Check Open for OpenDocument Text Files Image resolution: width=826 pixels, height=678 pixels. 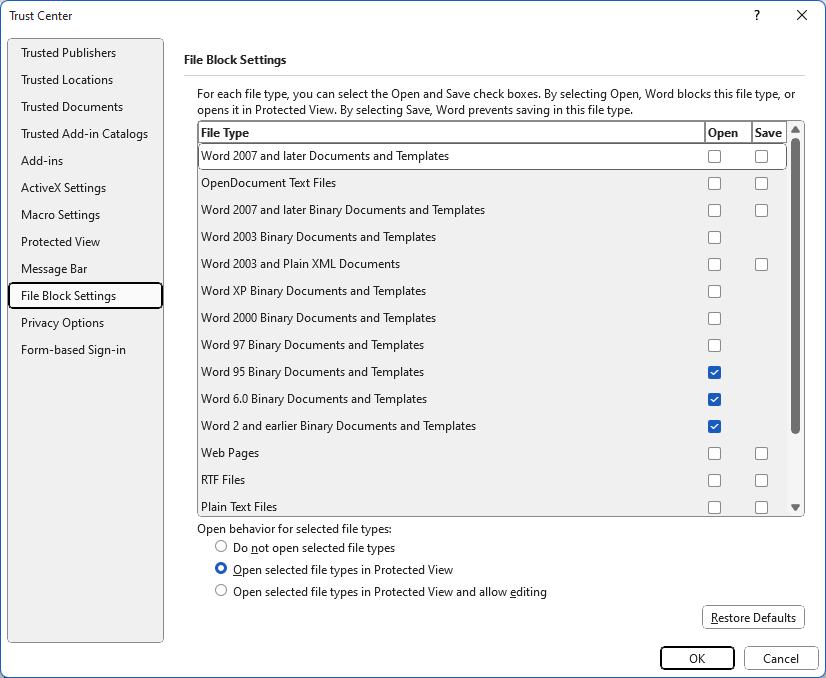[x=714, y=183]
